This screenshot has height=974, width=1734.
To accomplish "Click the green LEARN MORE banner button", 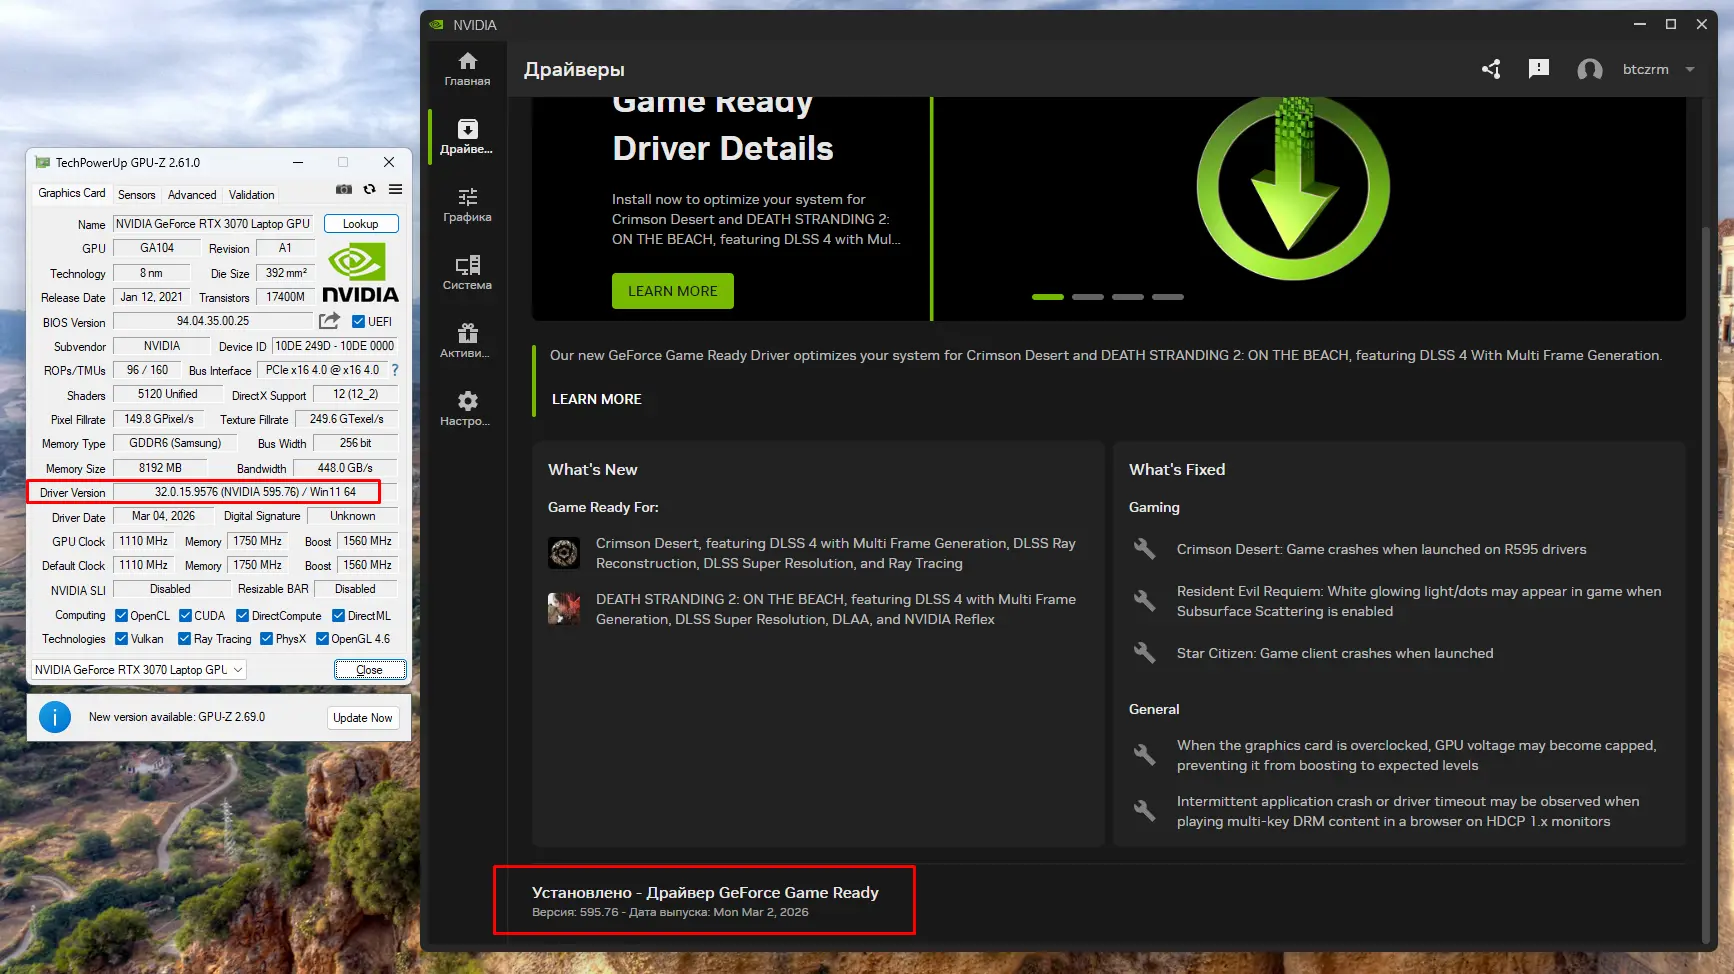I will point(673,291).
